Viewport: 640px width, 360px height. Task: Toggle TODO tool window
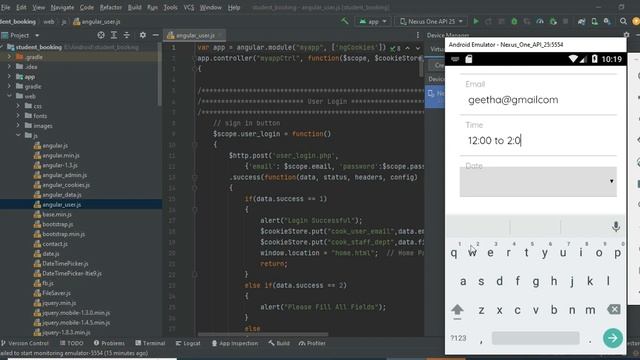click(72, 343)
